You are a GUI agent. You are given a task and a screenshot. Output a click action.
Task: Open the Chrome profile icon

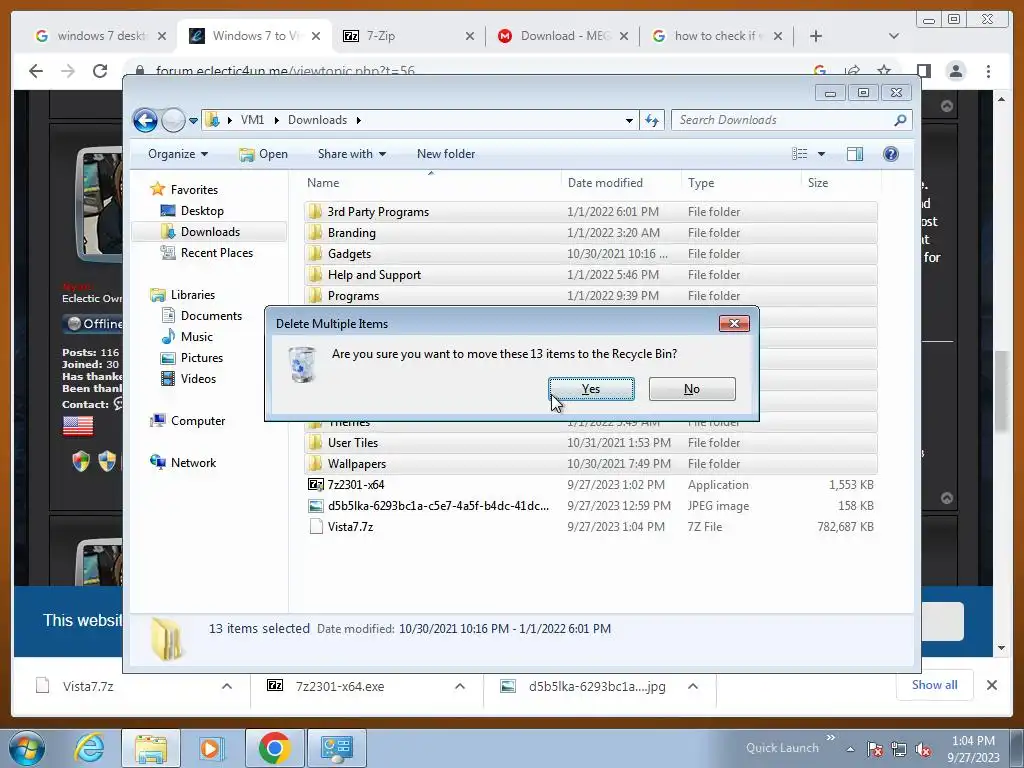pos(956,71)
